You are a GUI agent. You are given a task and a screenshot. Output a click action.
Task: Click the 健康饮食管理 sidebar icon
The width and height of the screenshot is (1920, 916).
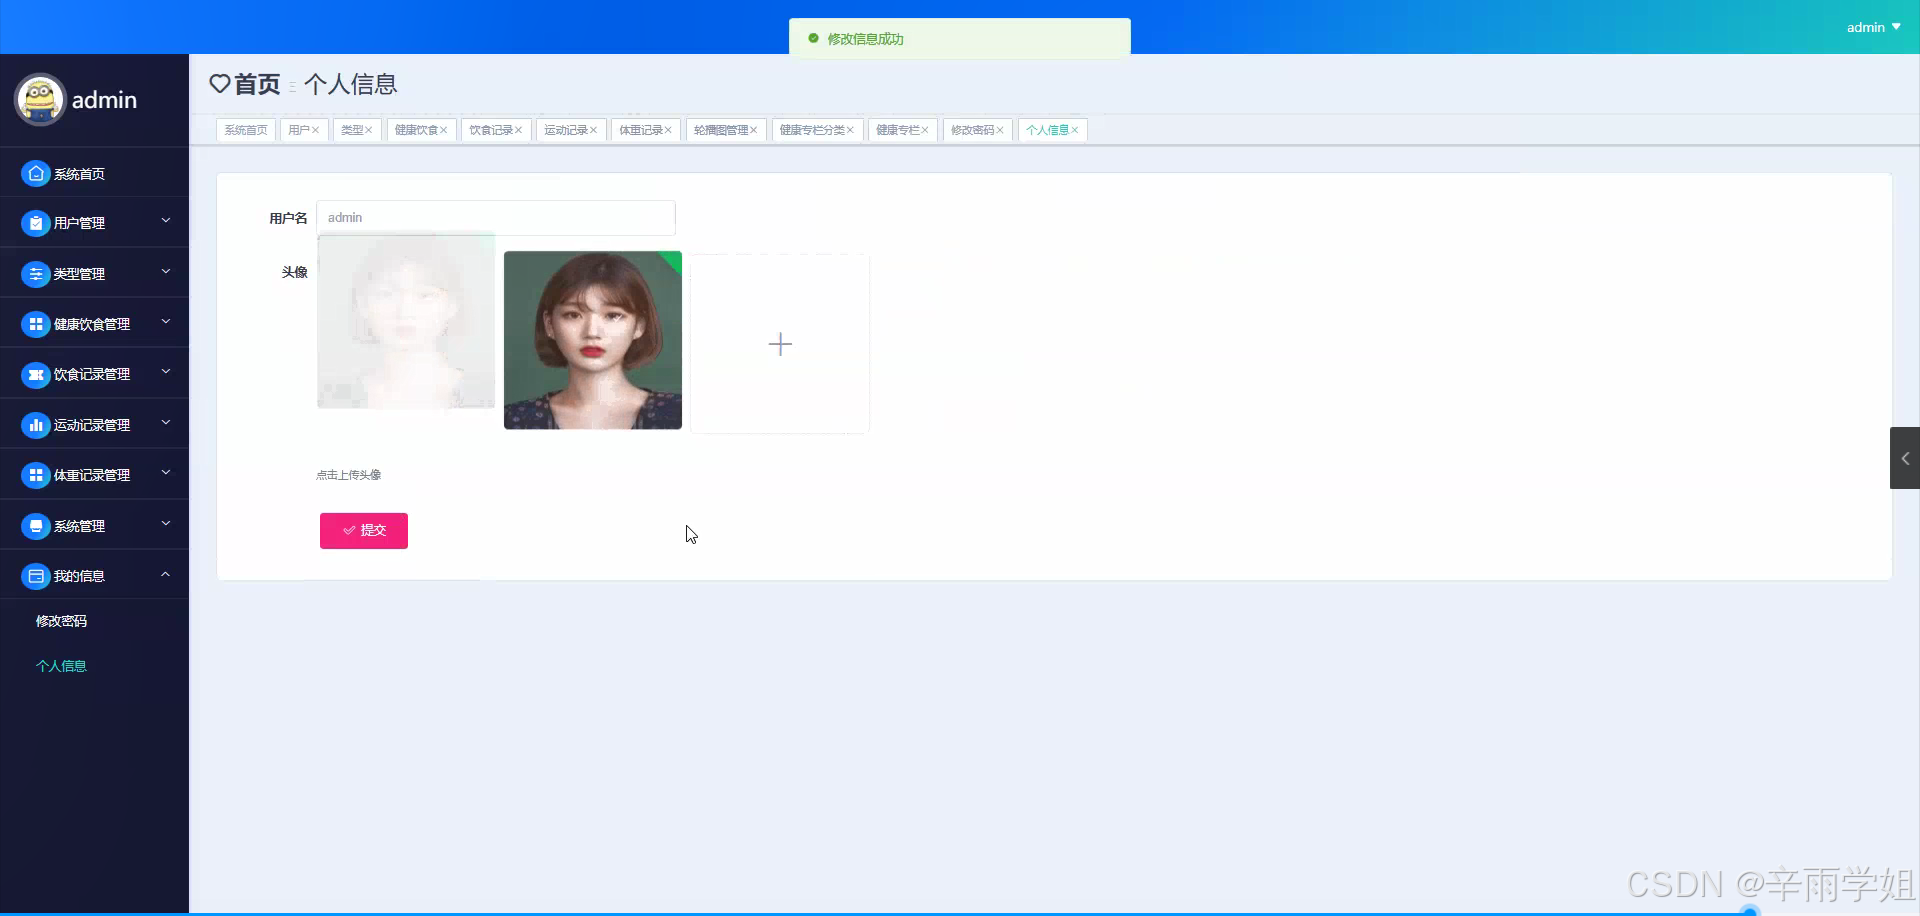[x=36, y=323]
